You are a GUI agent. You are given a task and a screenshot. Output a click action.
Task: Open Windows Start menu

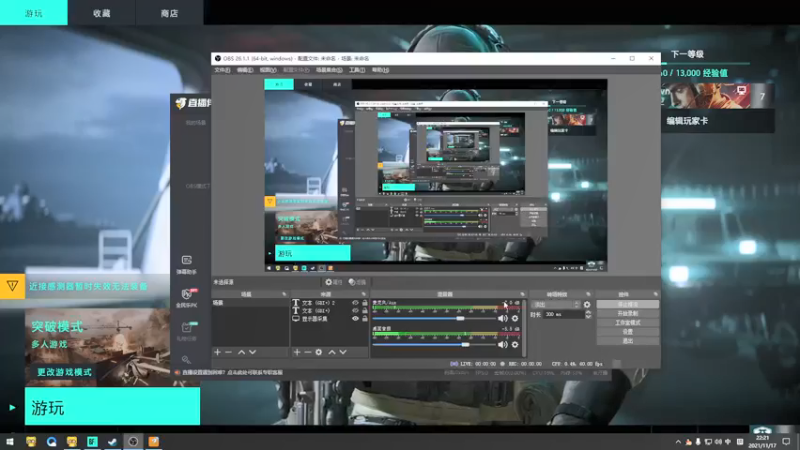point(10,441)
